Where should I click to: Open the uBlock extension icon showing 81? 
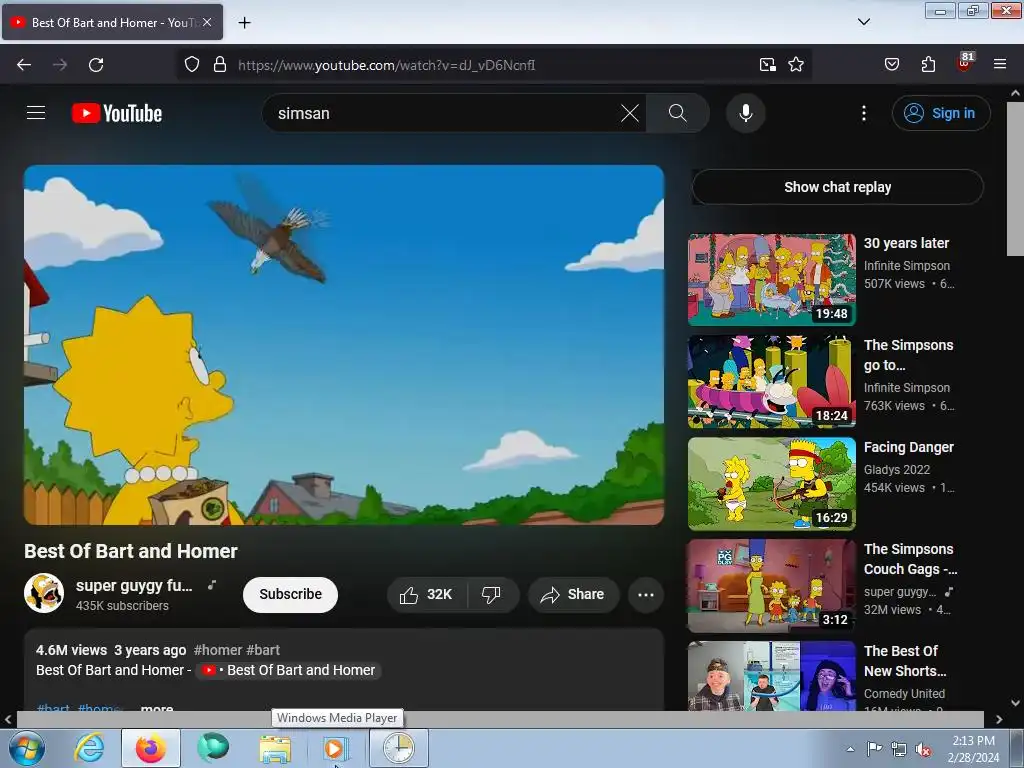965,63
